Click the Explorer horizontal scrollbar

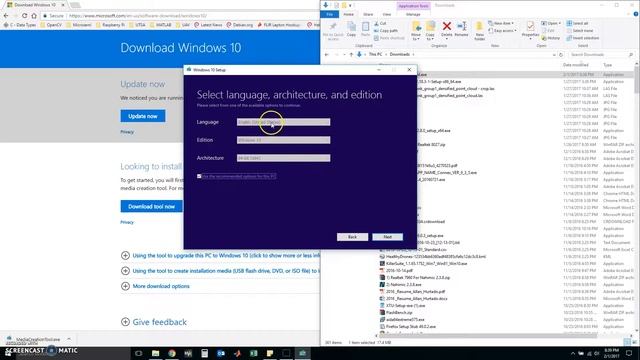pos(488,336)
